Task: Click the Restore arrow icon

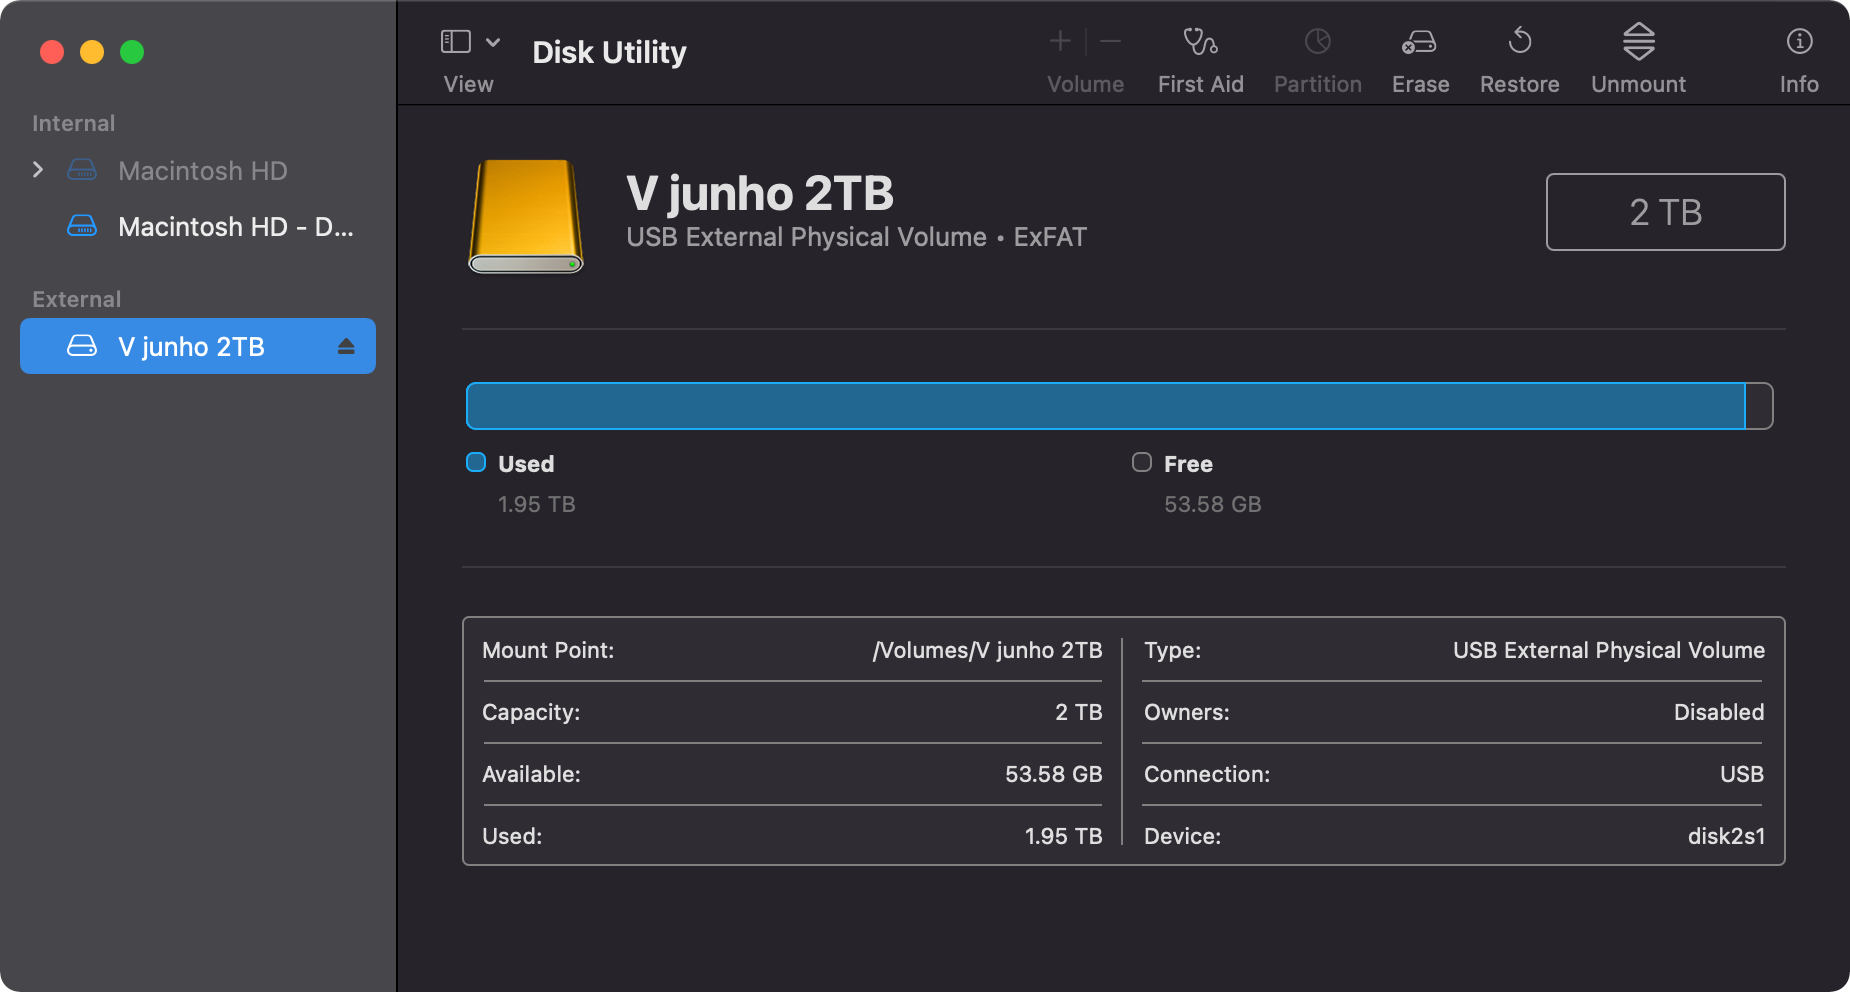Action: tap(1520, 40)
